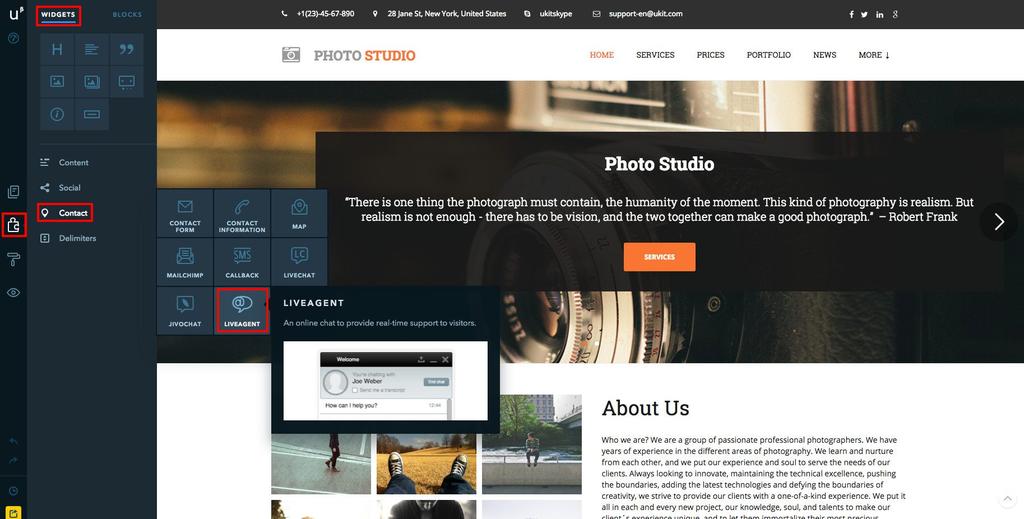
Task: Switch to the Blocks tab
Action: pyautogui.click(x=127, y=14)
